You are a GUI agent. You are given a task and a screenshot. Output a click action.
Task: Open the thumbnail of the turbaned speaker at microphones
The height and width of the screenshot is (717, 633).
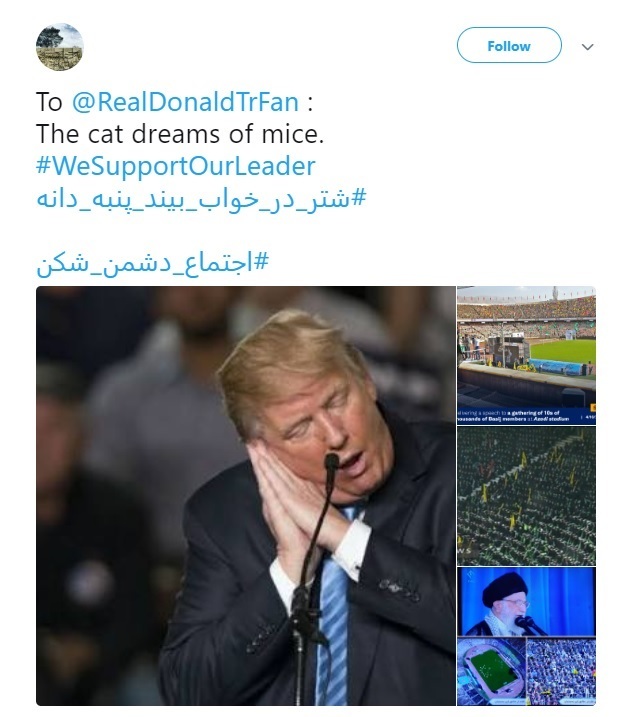pos(526,602)
